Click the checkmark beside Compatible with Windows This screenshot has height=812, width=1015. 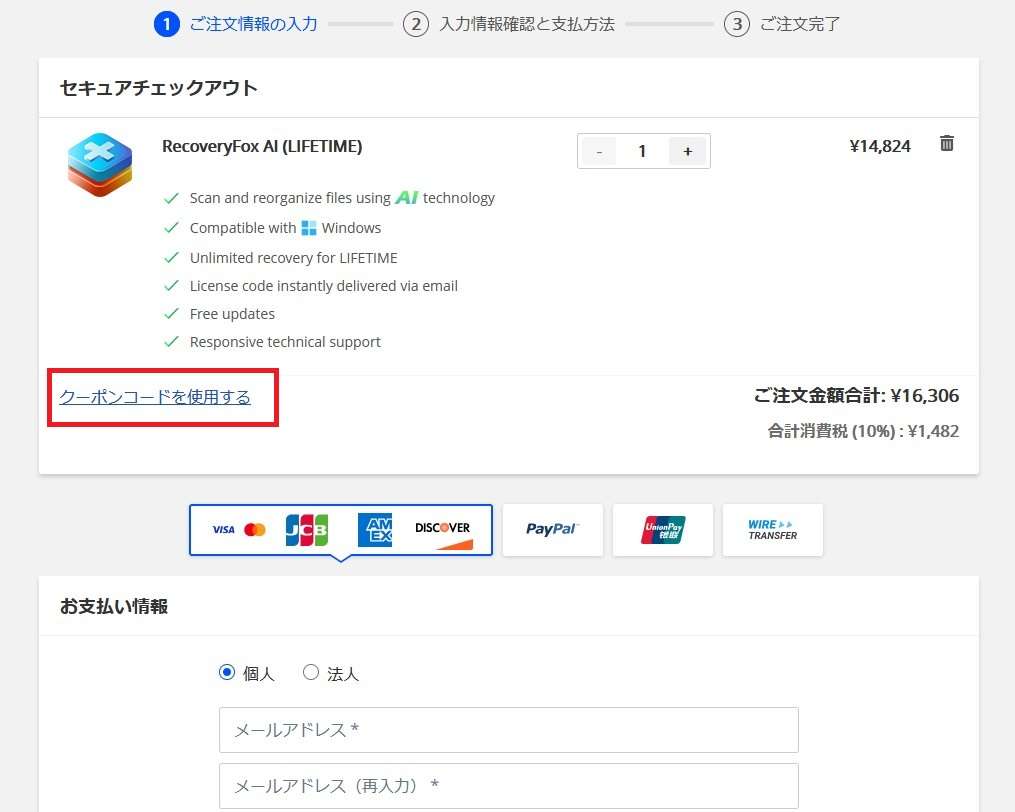[172, 228]
